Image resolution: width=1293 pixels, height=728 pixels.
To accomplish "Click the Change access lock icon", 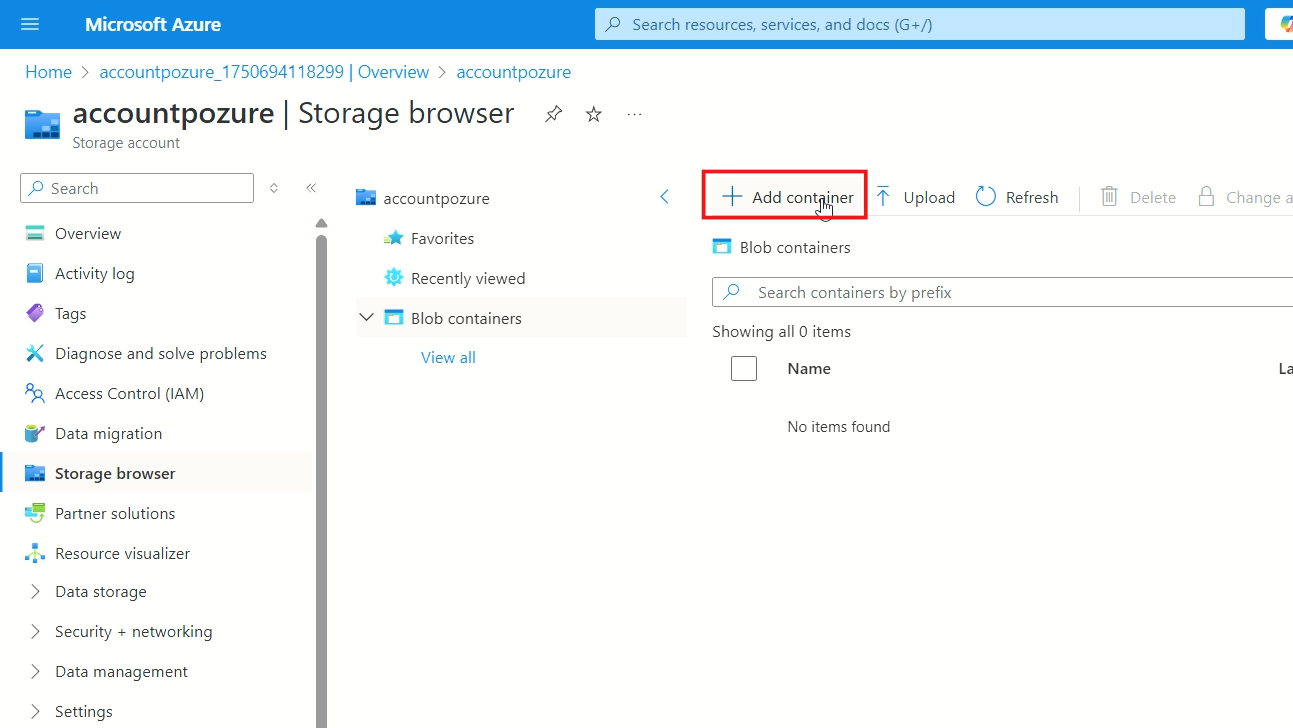I will click(1207, 197).
